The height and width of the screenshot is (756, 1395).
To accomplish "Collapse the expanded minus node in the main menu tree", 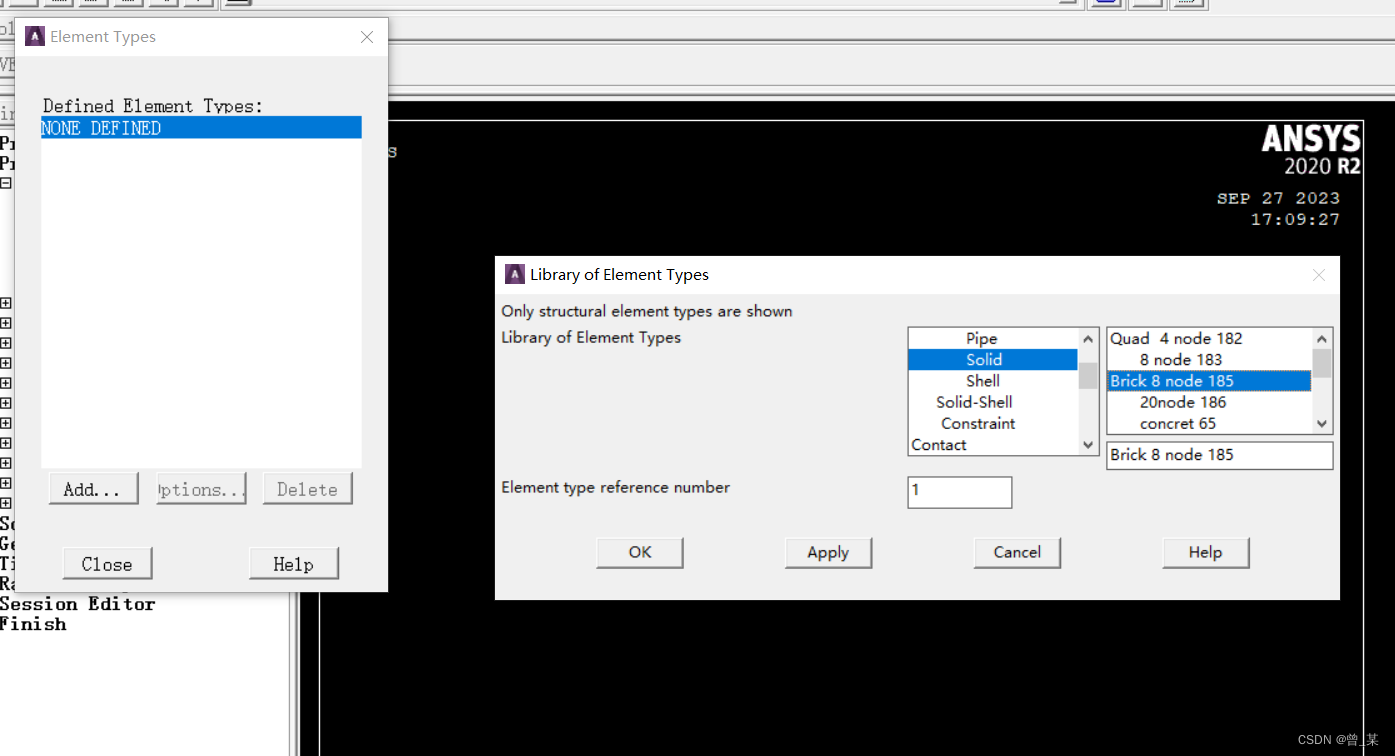I will click(6, 184).
